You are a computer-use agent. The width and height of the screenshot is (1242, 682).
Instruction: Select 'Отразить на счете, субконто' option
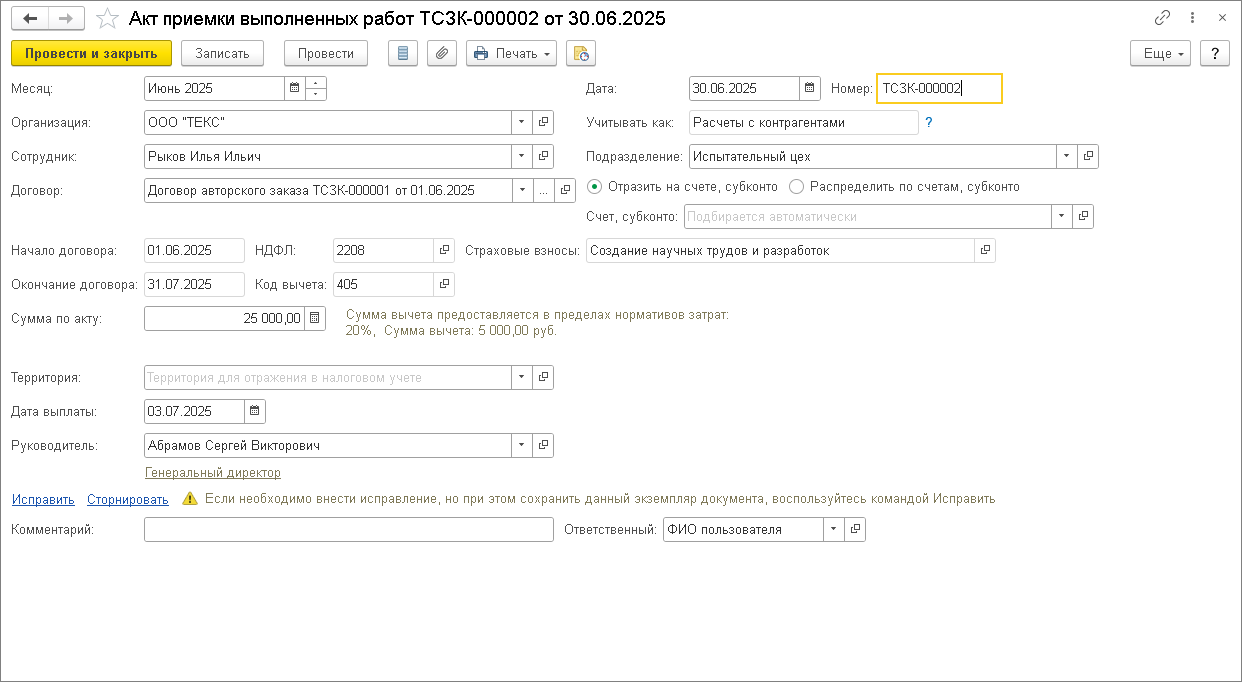[x=595, y=186]
